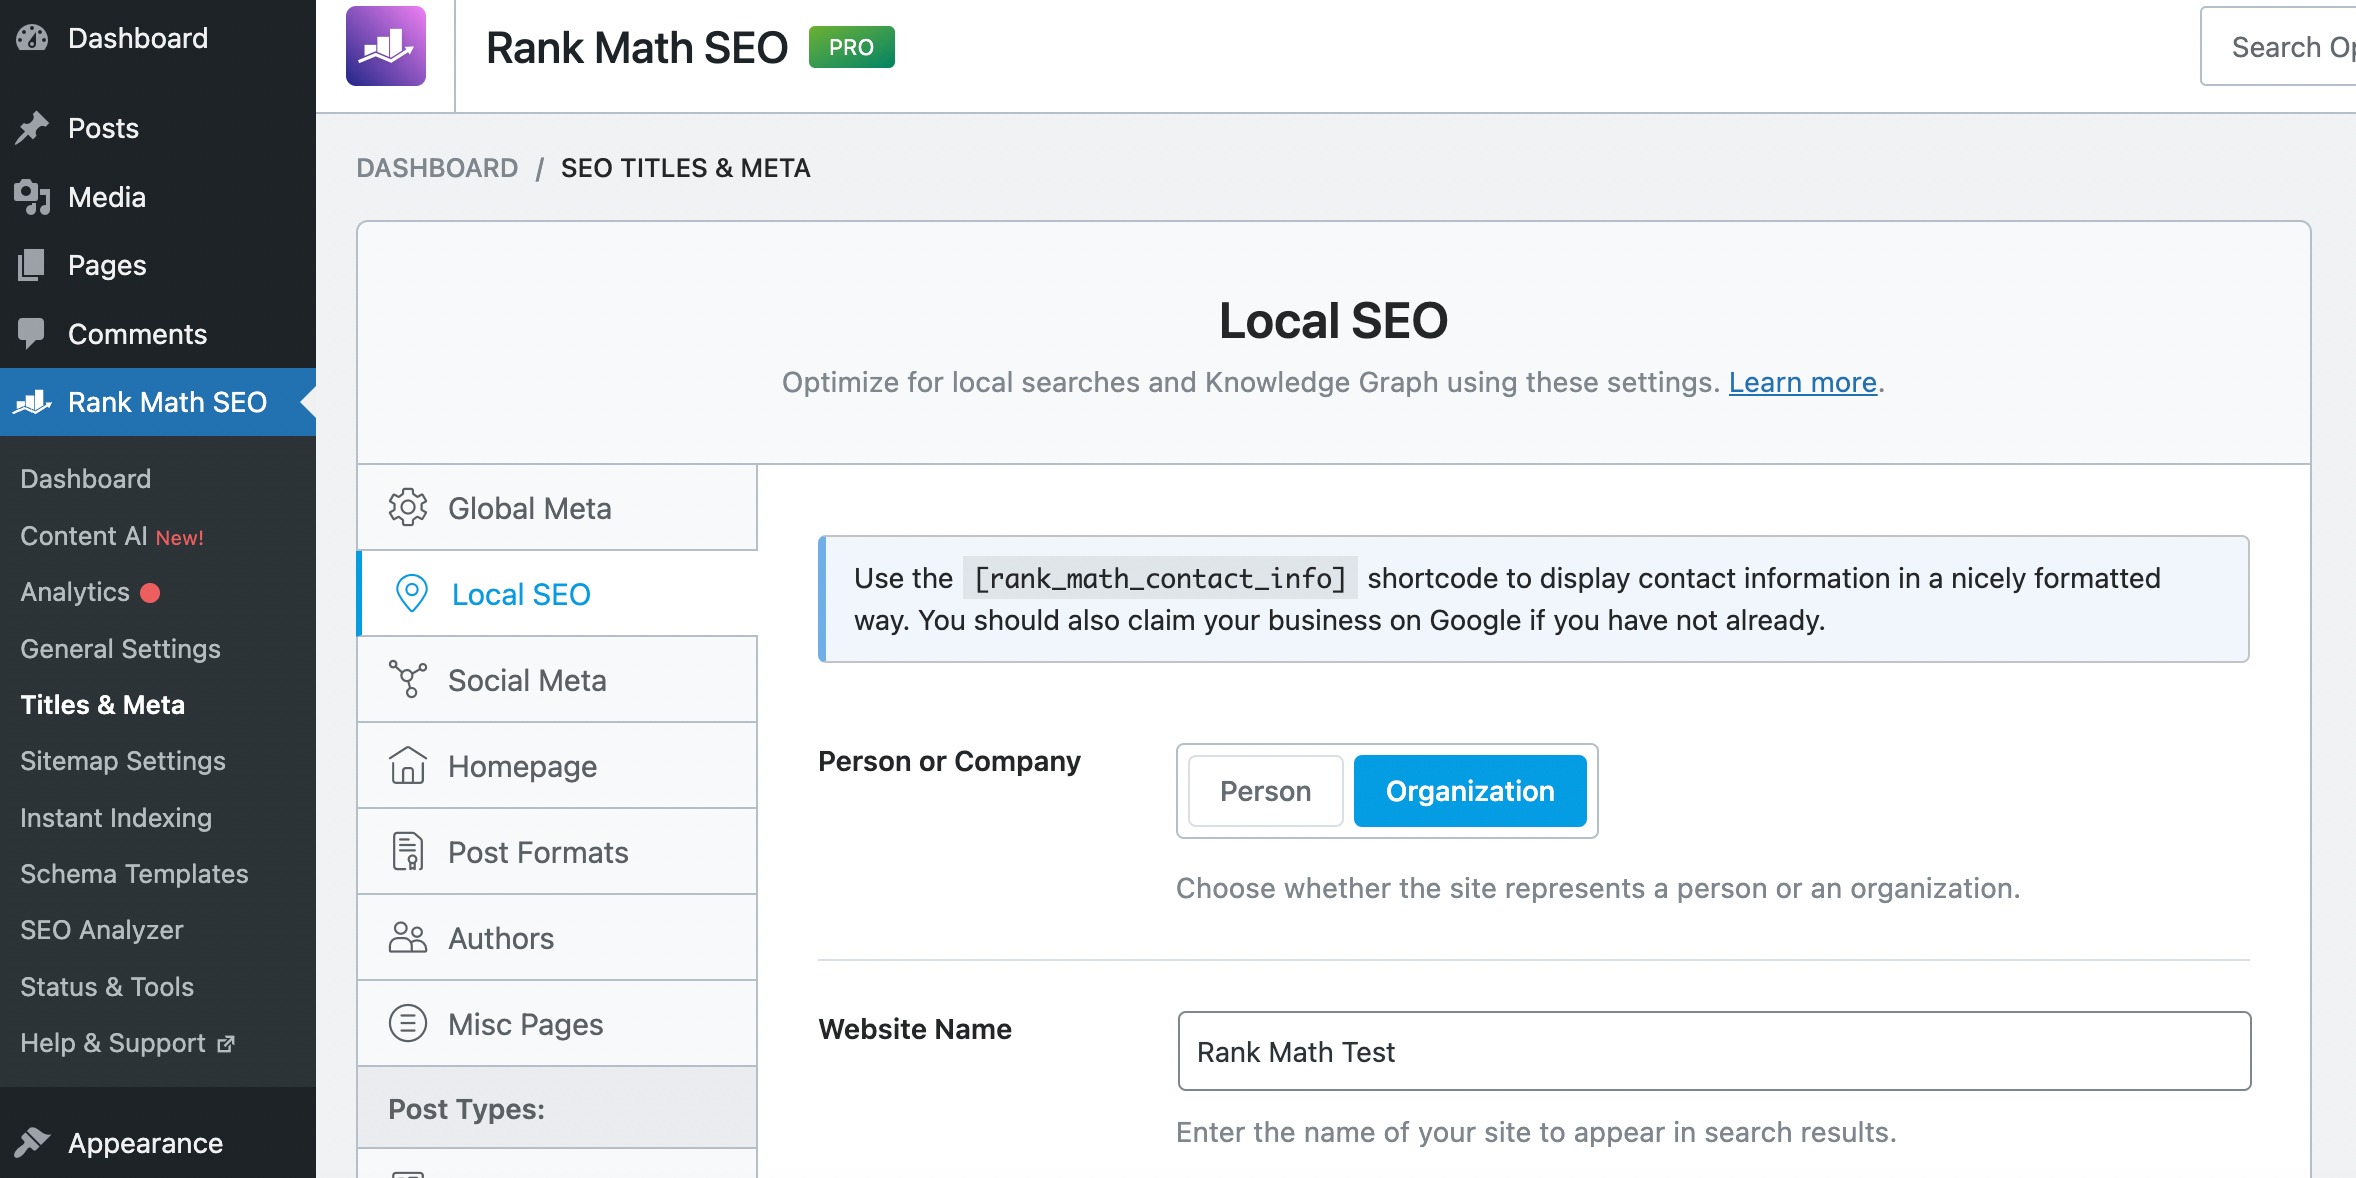
Task: Open Pages menu
Action: (x=158, y=265)
